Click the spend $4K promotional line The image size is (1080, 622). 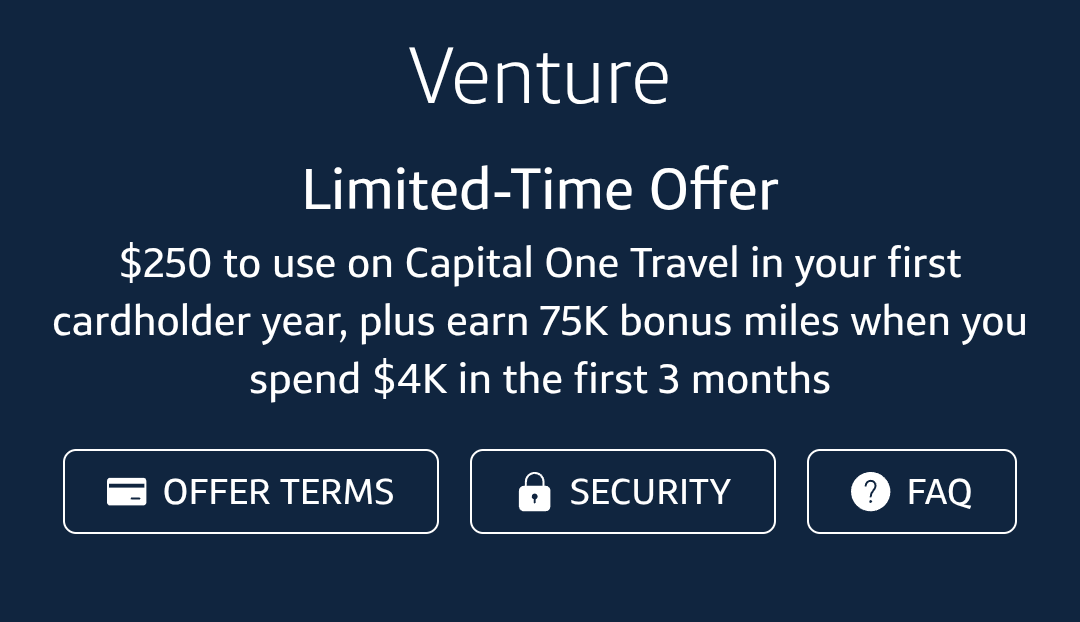click(540, 379)
